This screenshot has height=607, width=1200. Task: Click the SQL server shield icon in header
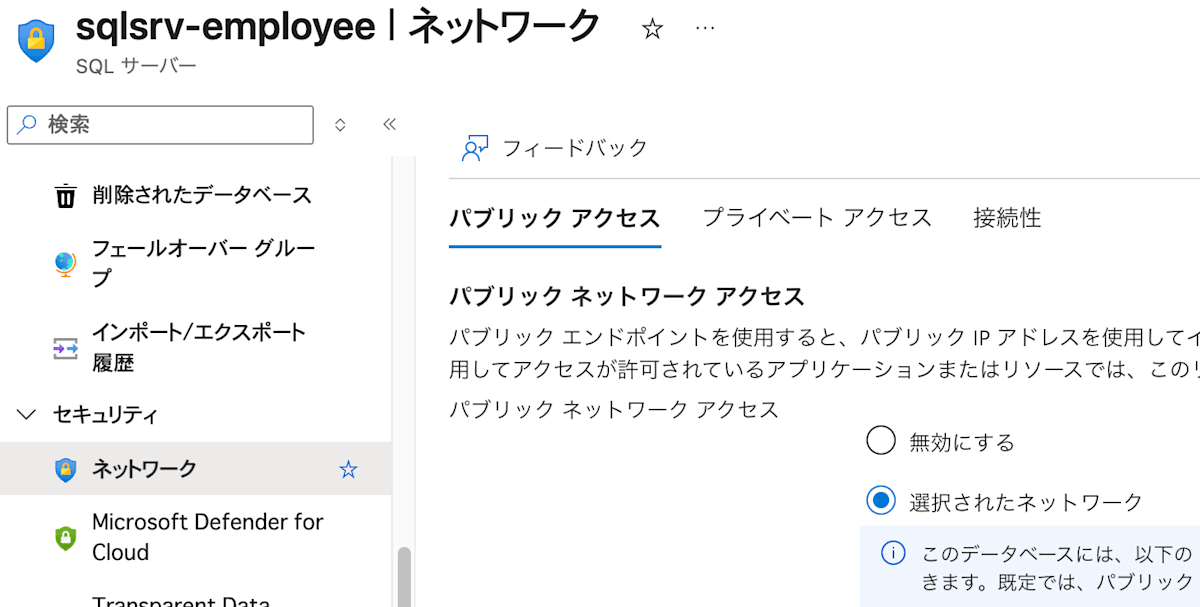[x=36, y=40]
